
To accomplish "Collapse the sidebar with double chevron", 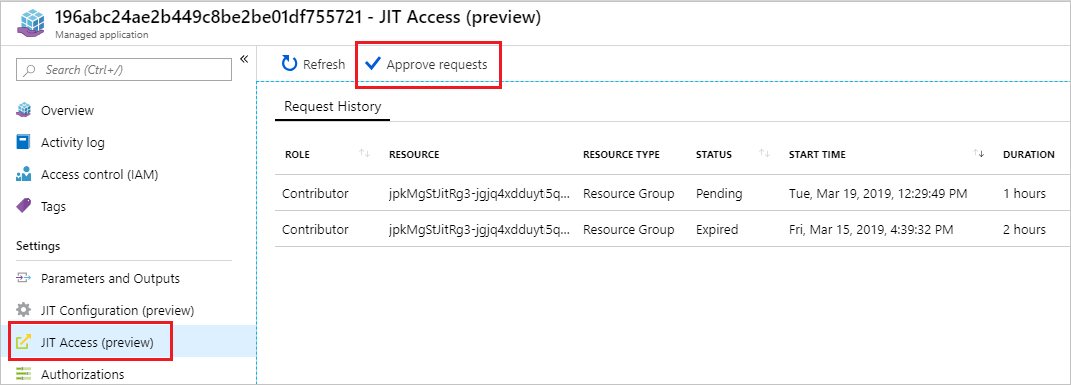I will (245, 60).
